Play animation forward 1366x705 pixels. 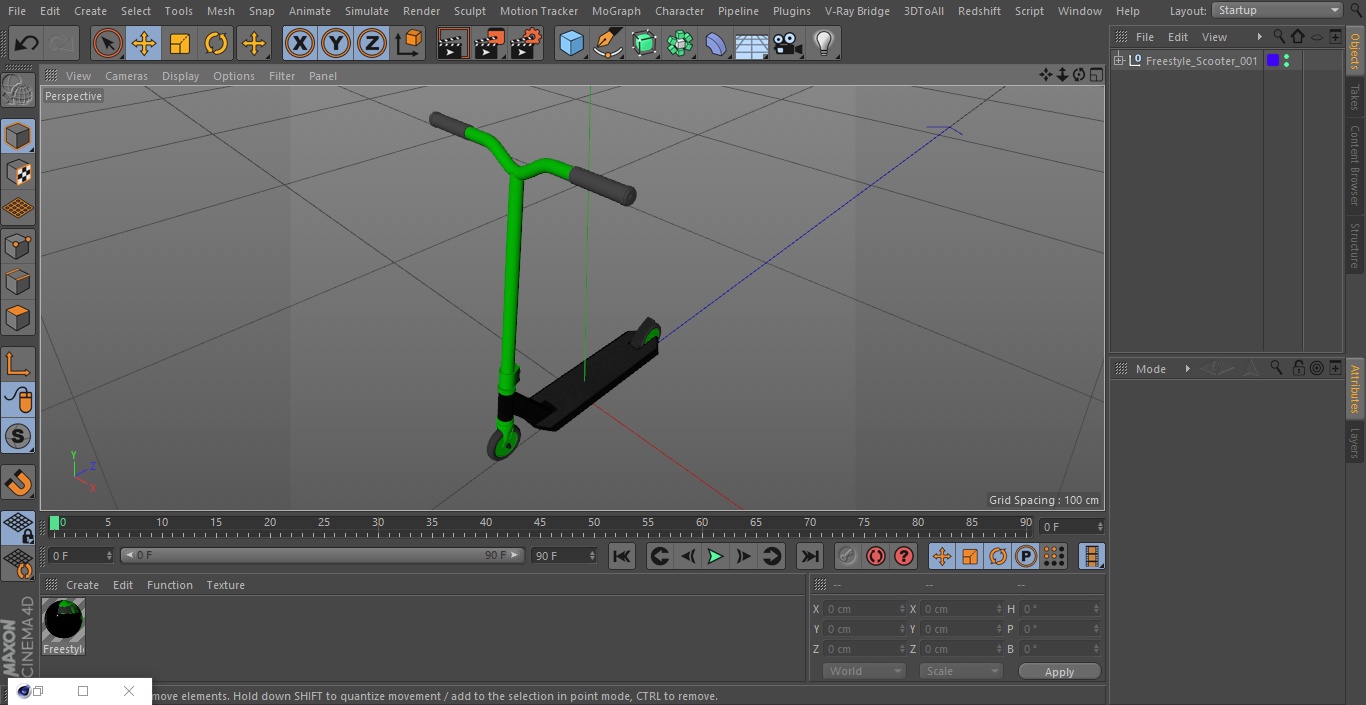click(715, 556)
